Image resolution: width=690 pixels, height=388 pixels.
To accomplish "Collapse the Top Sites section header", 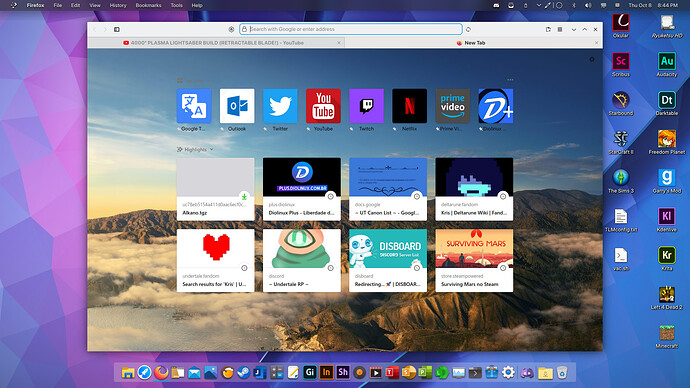I will 194,81.
